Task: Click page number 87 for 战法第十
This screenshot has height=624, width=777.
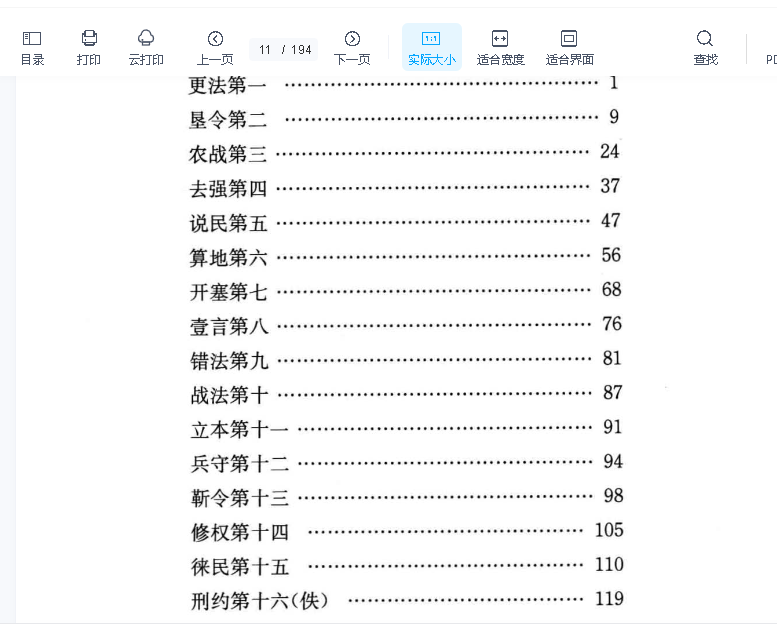Action: tap(612, 393)
